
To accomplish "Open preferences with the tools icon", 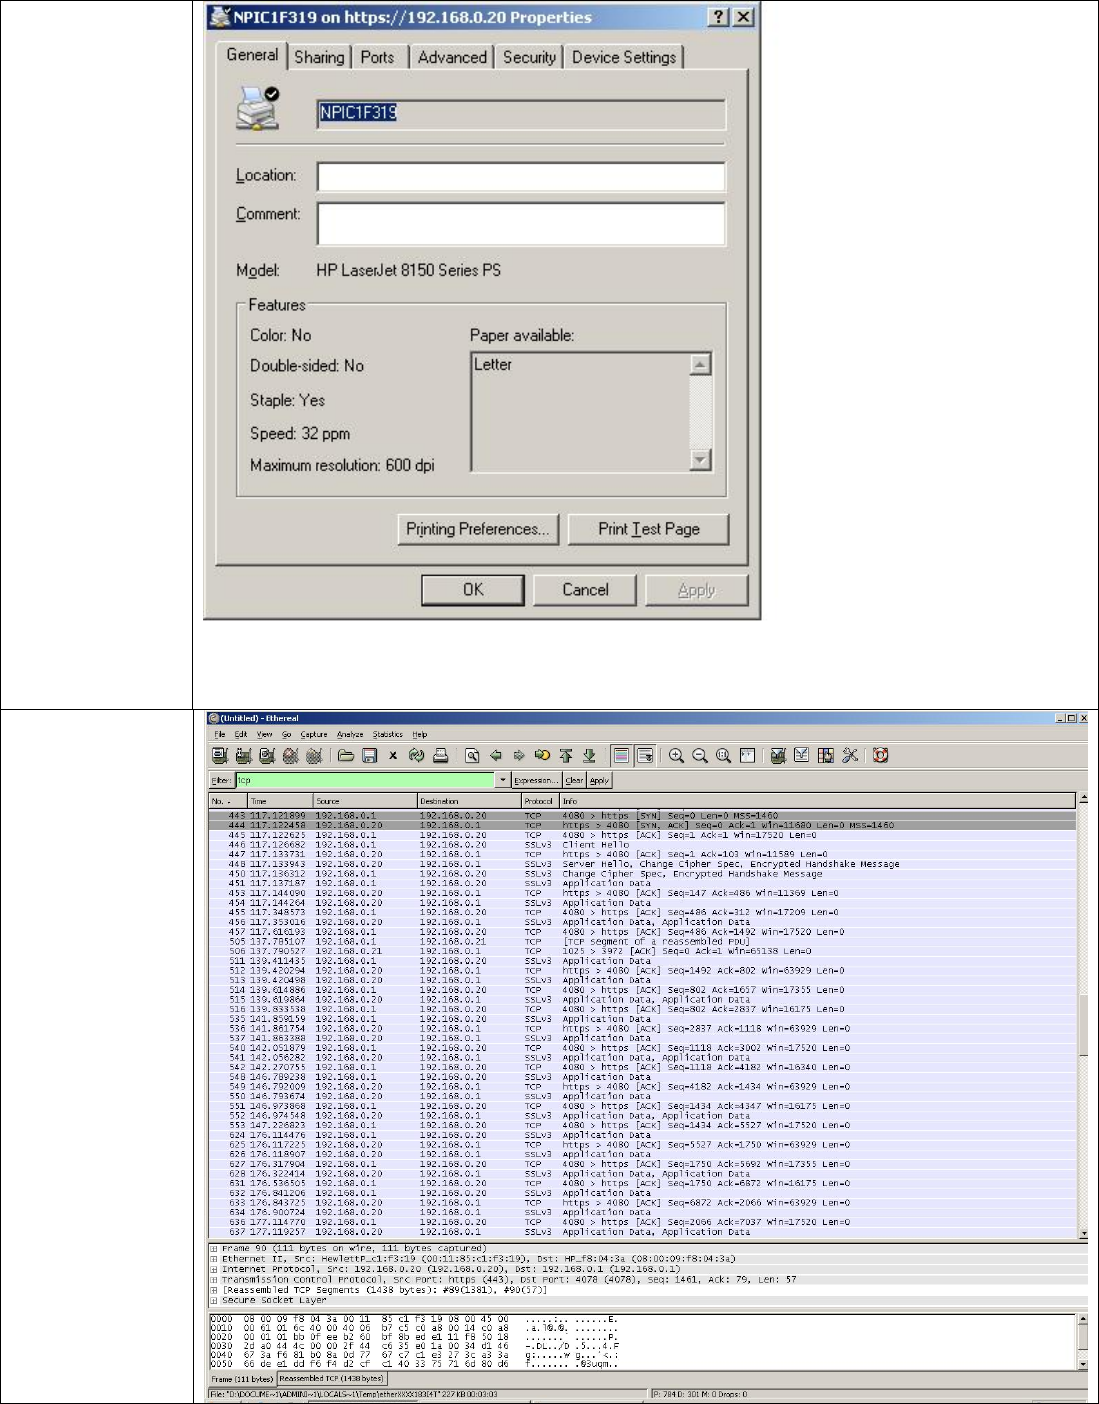I will coord(850,756).
